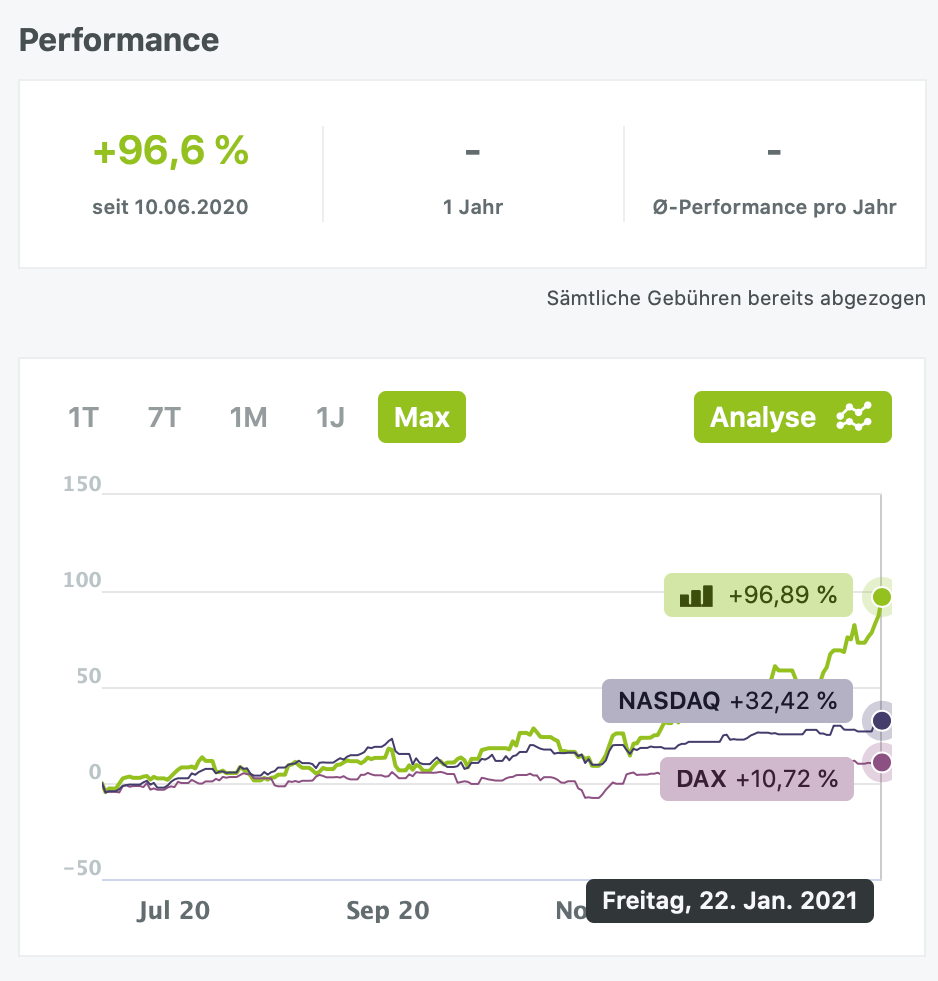Click the dark blue NASDAQ data point

tap(881, 720)
